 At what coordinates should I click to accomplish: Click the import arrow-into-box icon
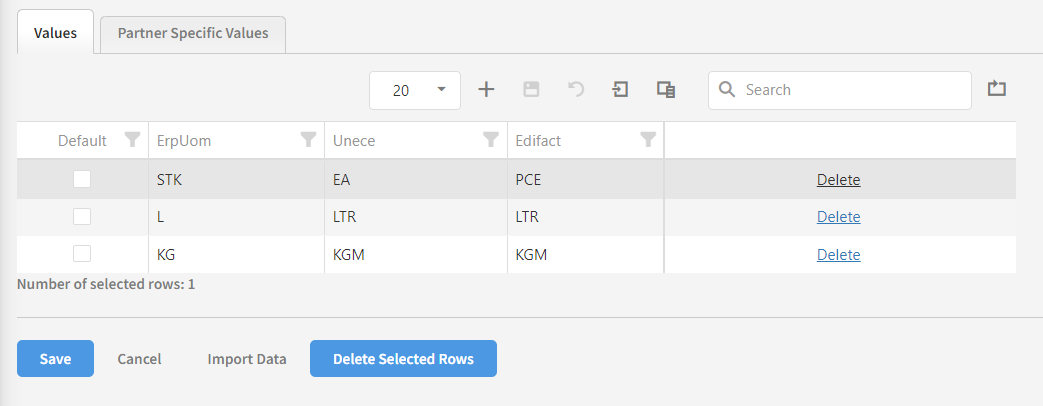click(621, 89)
